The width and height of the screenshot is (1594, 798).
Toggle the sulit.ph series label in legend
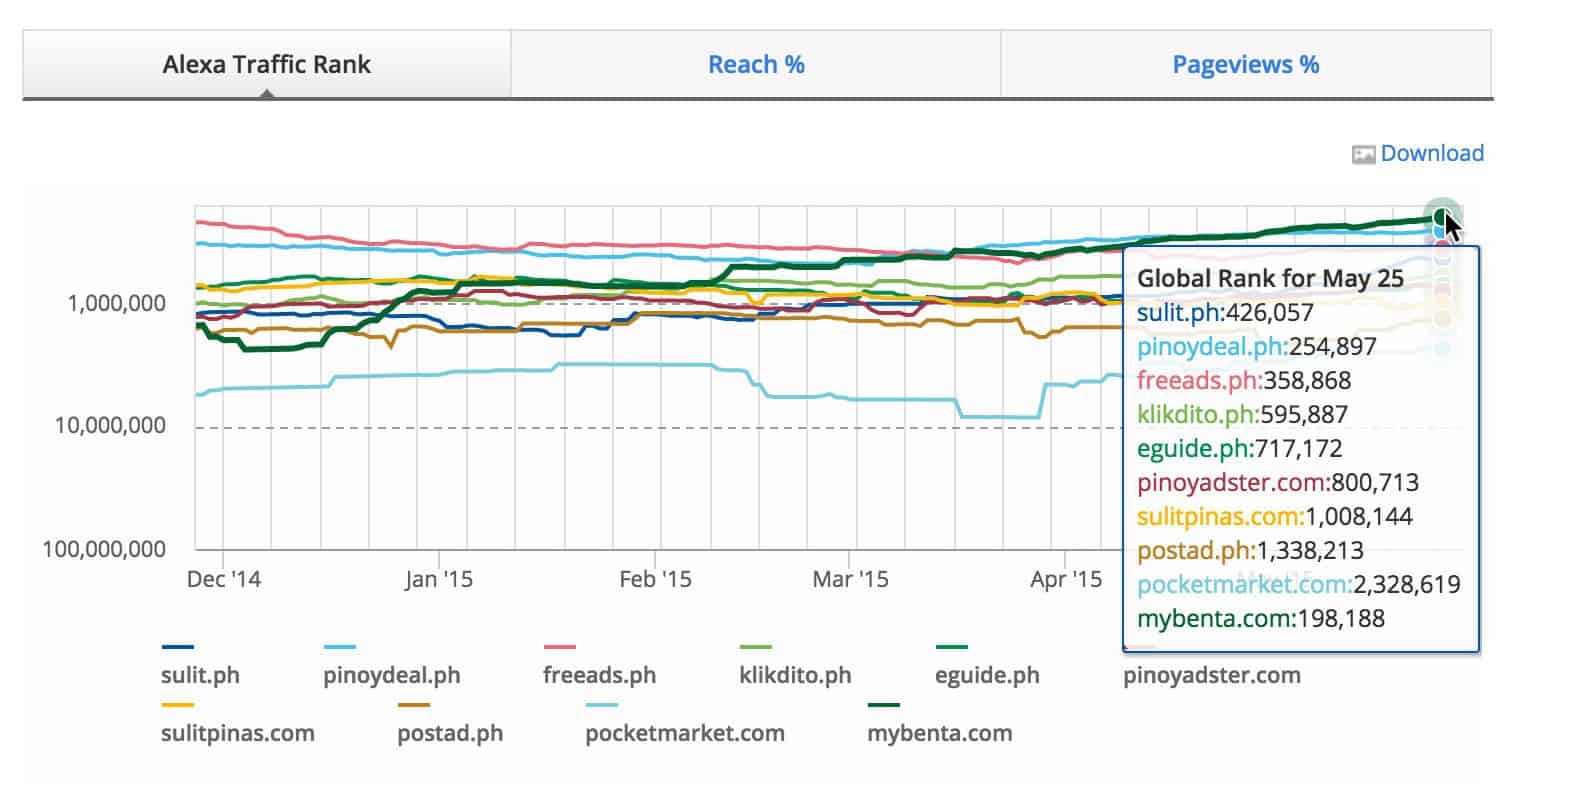[200, 675]
